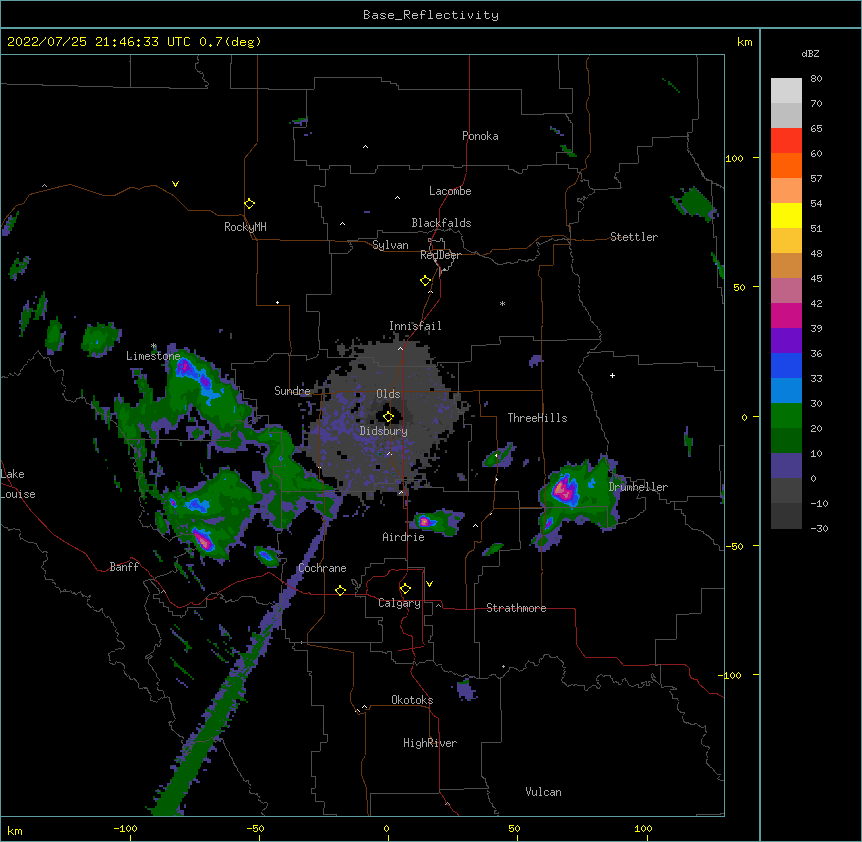Click the Vulcan city label

(543, 792)
